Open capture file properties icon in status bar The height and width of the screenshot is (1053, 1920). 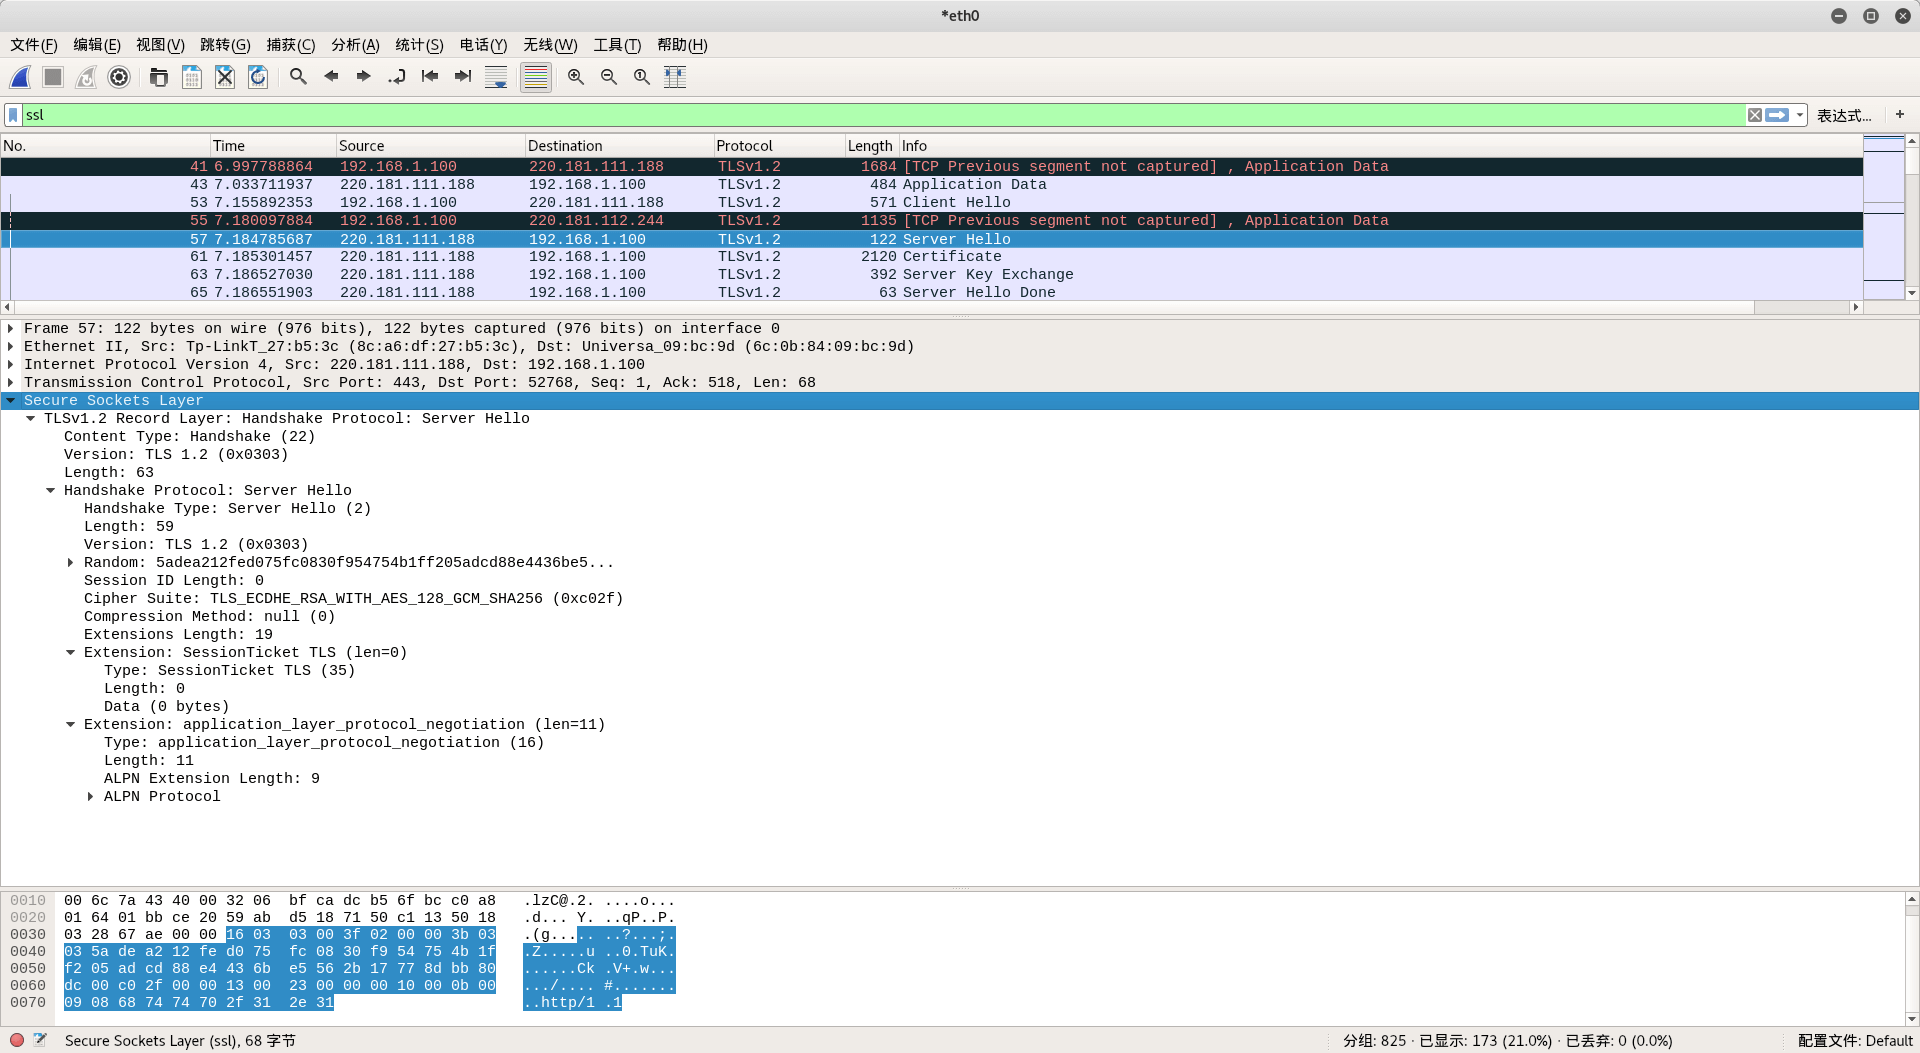point(40,1040)
